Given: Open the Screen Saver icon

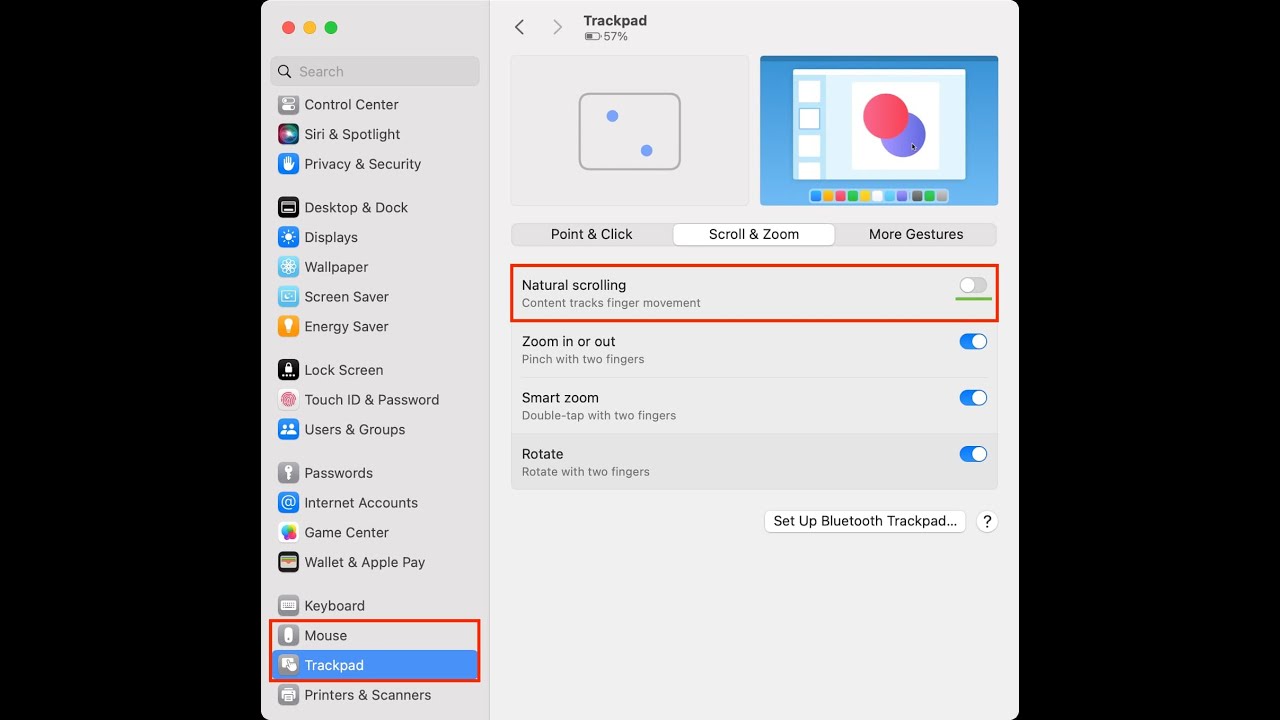Looking at the screenshot, I should click(289, 297).
